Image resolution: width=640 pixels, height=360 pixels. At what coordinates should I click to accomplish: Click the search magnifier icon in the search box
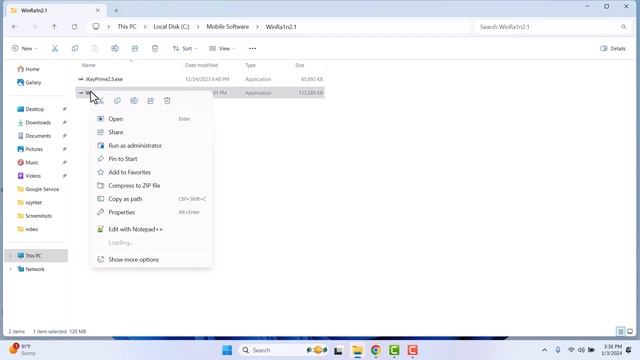coord(623,27)
